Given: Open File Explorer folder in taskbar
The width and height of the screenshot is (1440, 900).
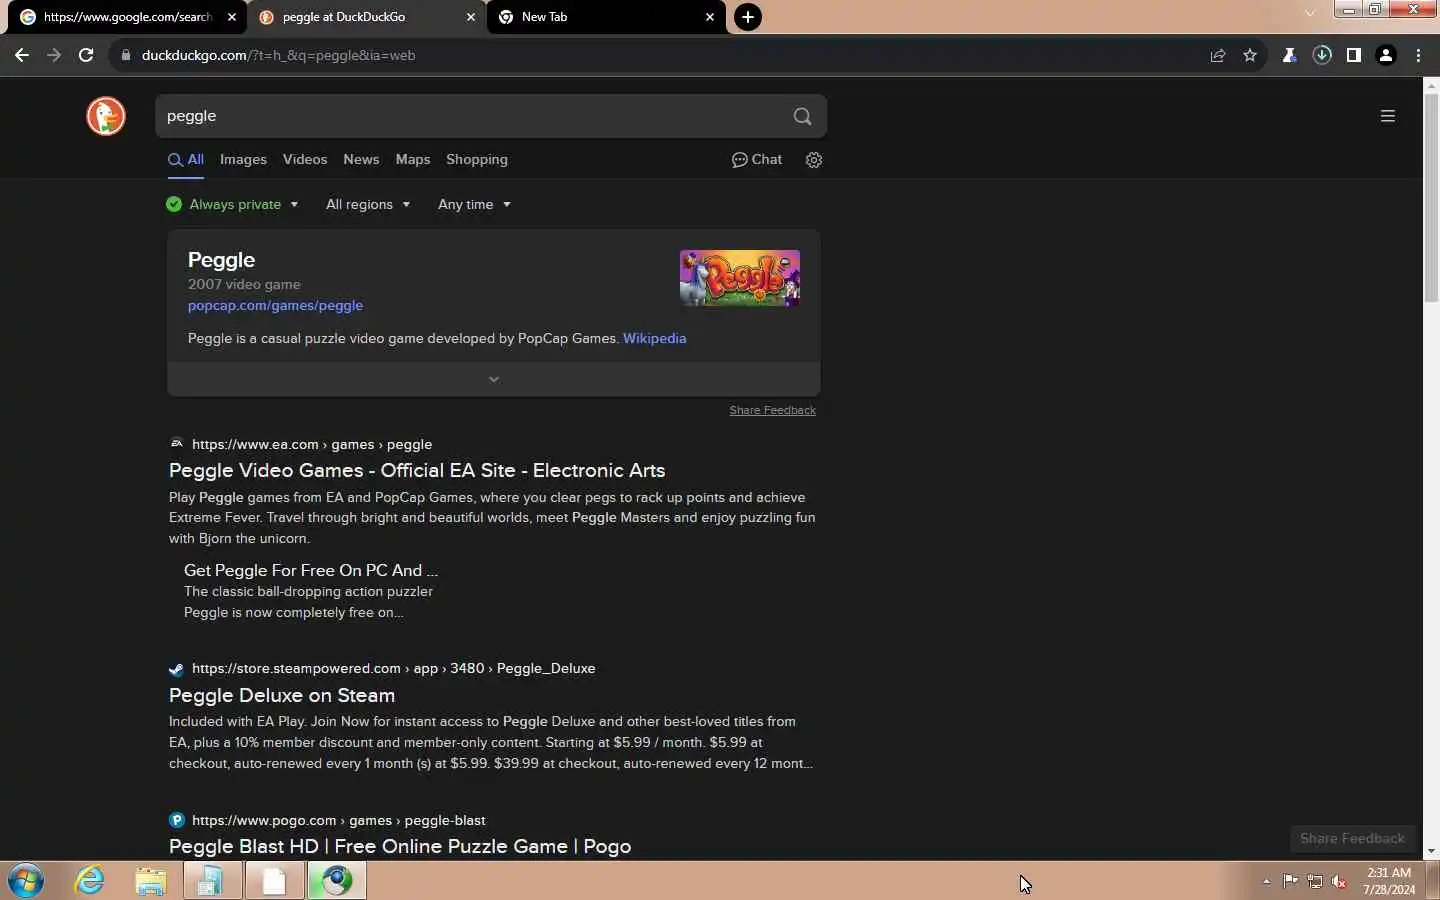Looking at the screenshot, I should click(151, 881).
